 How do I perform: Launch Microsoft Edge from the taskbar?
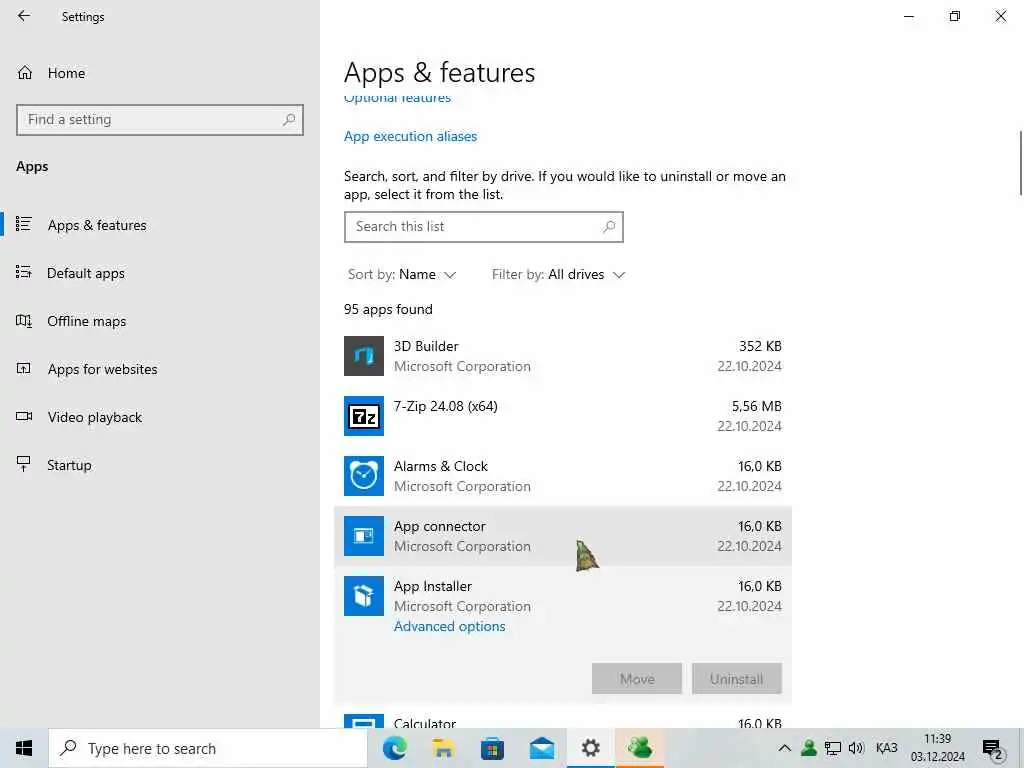pyautogui.click(x=394, y=748)
